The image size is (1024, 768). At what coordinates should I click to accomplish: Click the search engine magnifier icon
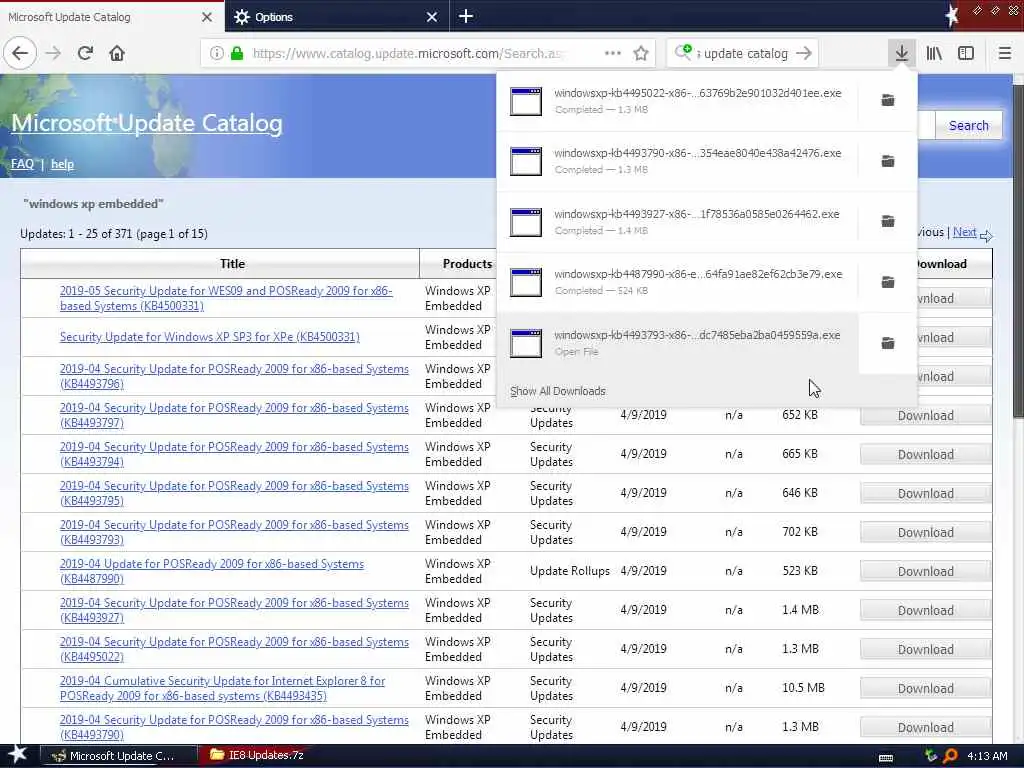coord(683,52)
